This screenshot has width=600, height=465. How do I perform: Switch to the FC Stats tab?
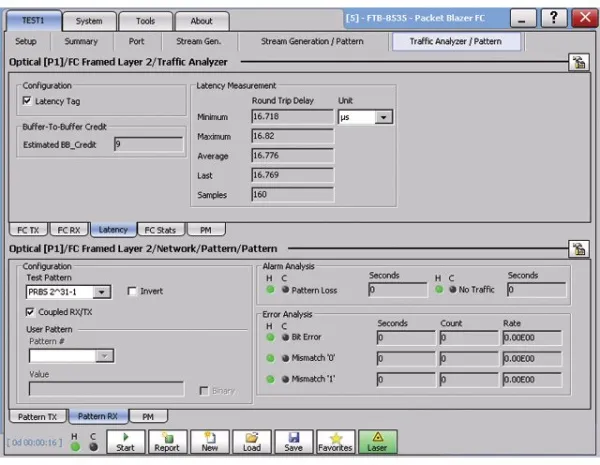[158, 230]
